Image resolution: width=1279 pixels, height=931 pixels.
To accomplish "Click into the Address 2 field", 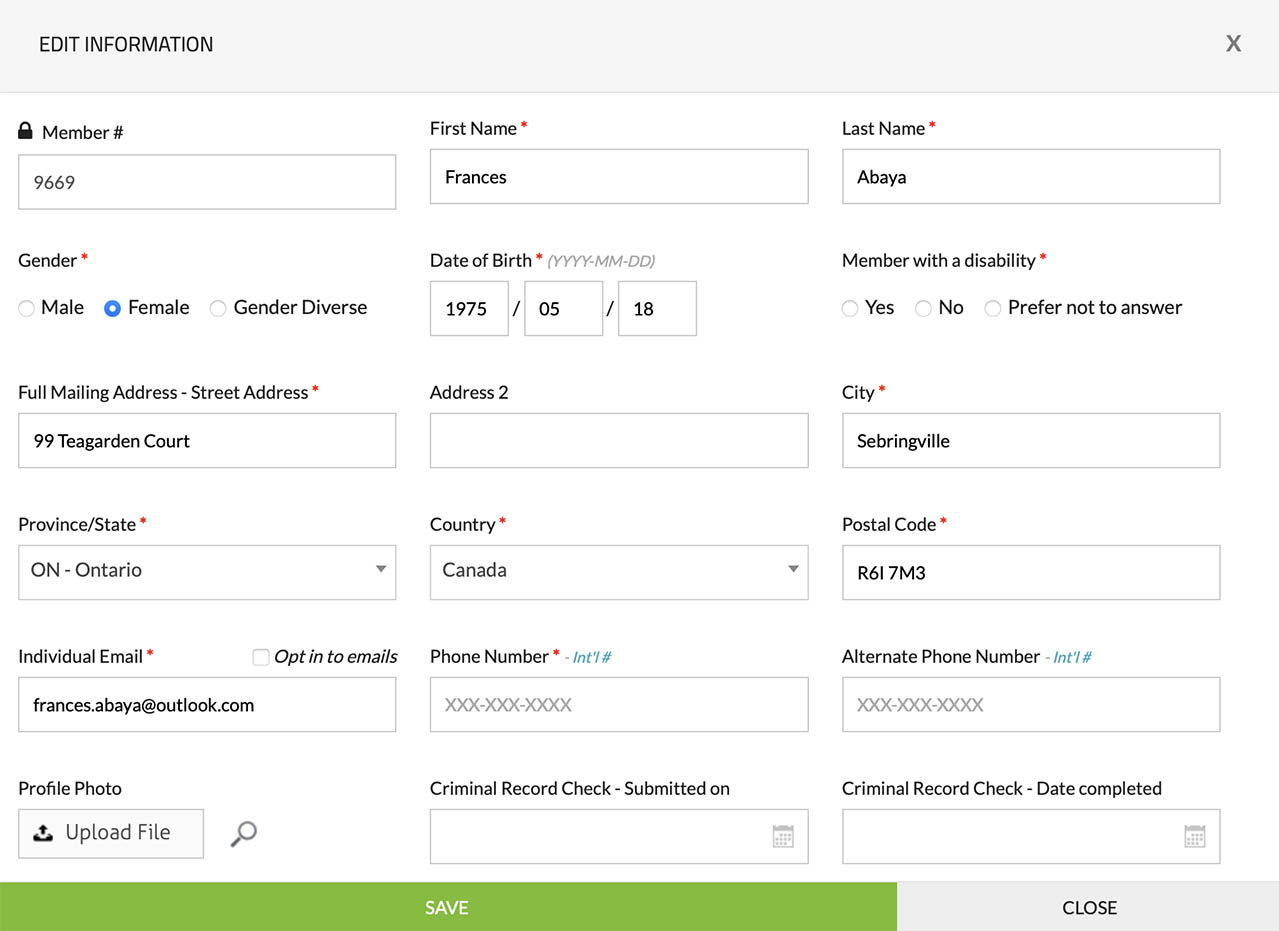I will pos(618,441).
